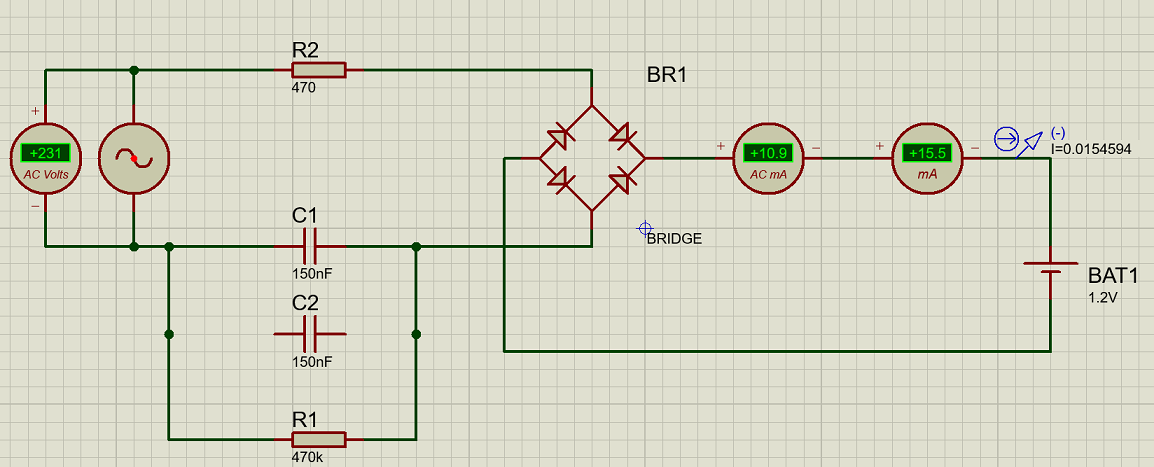Image resolution: width=1154 pixels, height=467 pixels.
Task: Select bridge rectifier BR1 diode symbol
Action: point(592,158)
